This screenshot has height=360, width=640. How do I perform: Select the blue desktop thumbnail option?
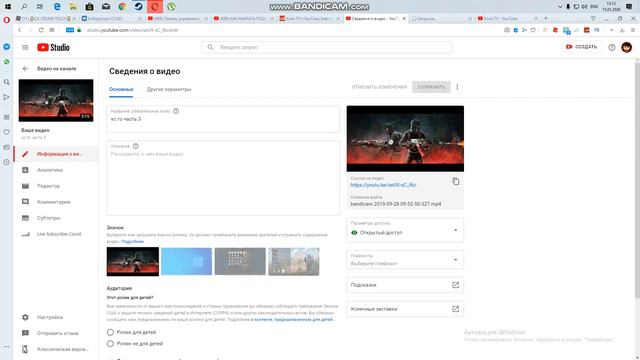[x=187, y=262]
